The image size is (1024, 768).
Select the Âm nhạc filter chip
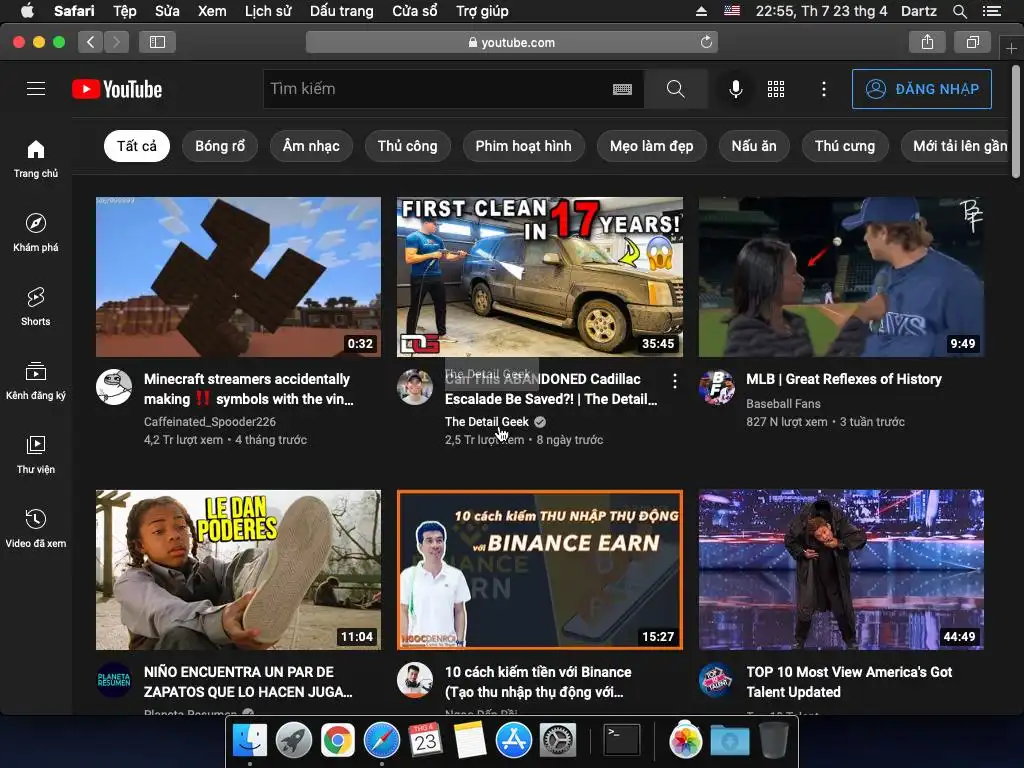[311, 146]
